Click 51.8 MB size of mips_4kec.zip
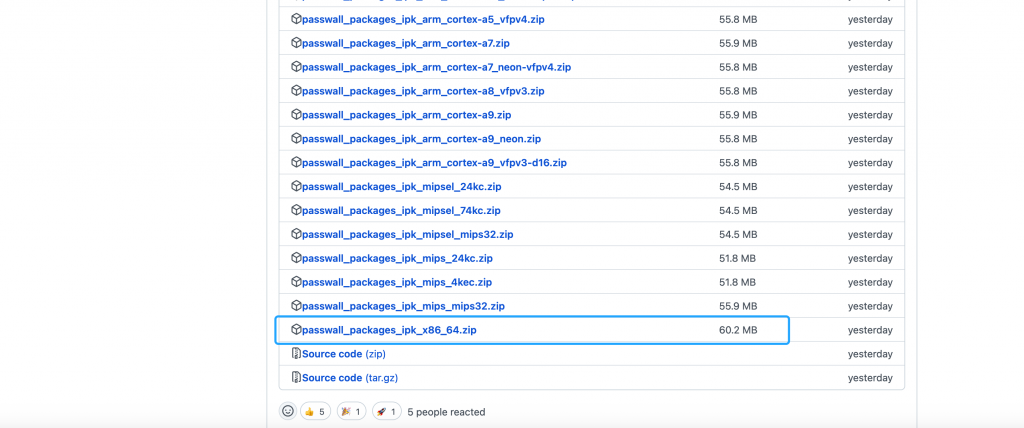The height and width of the screenshot is (428, 1024). point(737,282)
